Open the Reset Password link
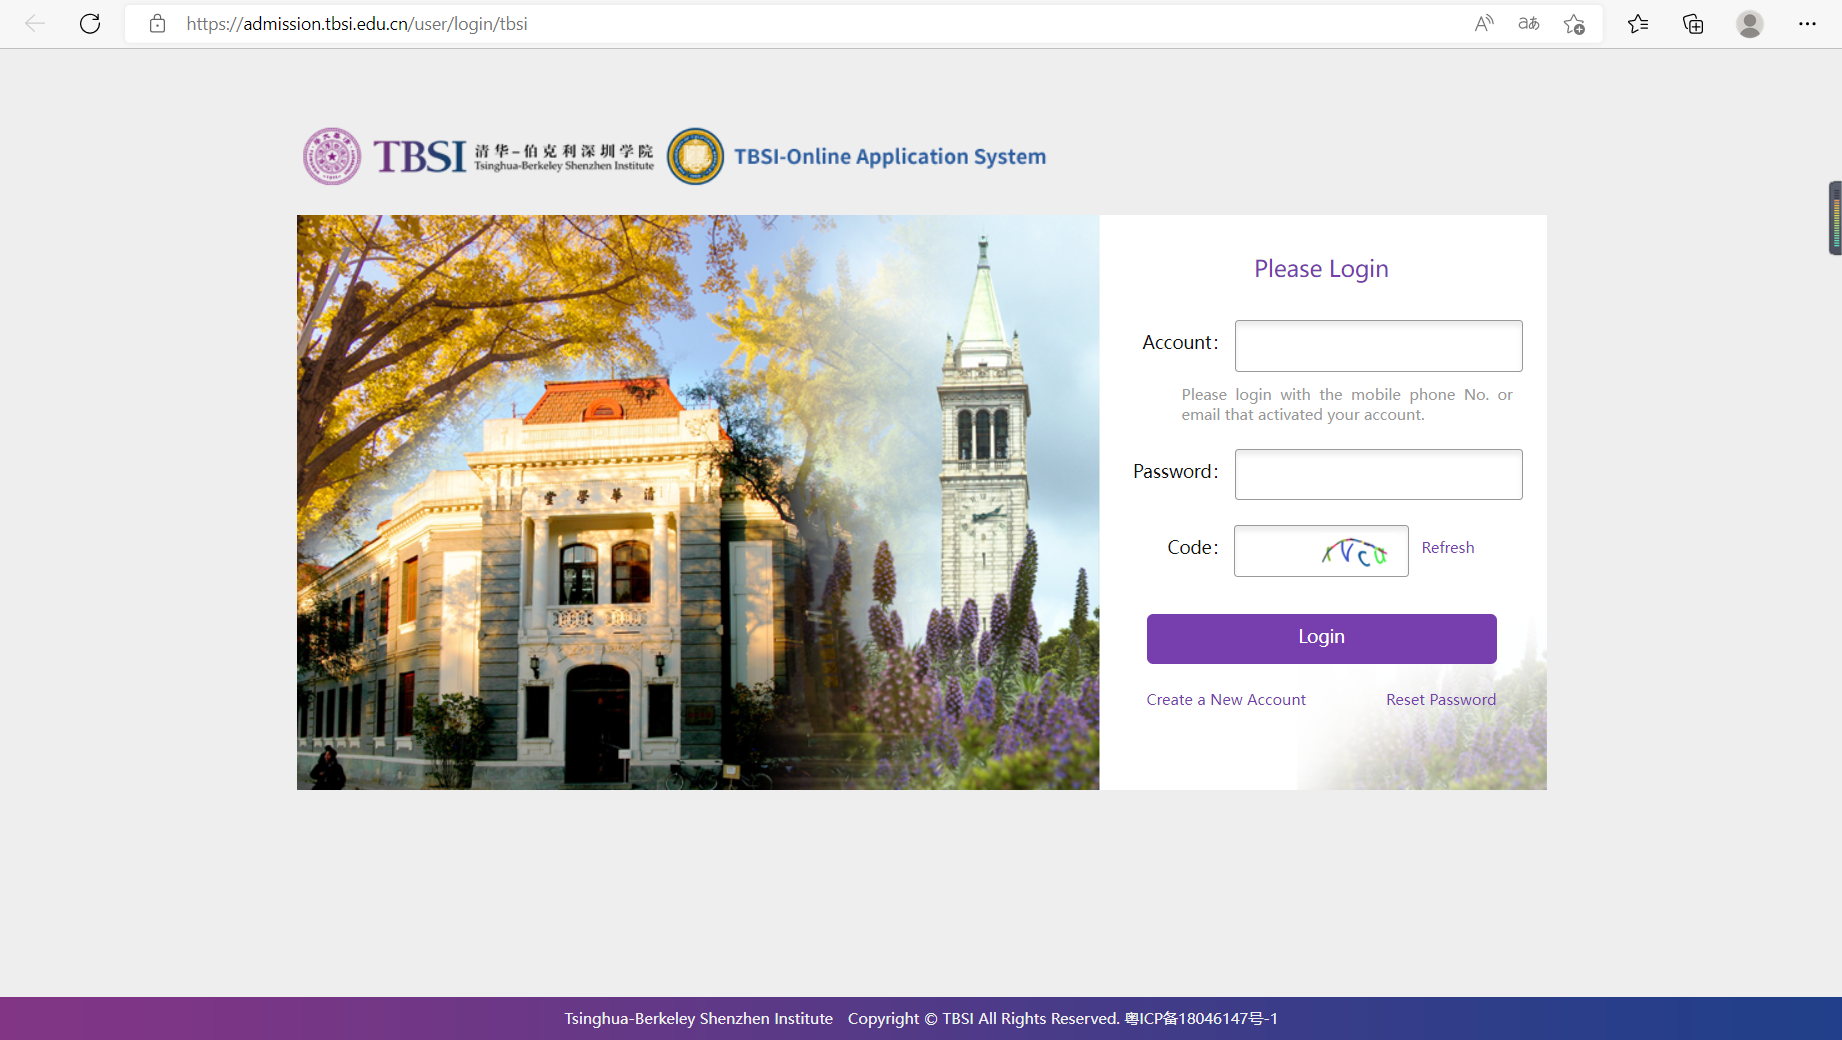 [1441, 700]
